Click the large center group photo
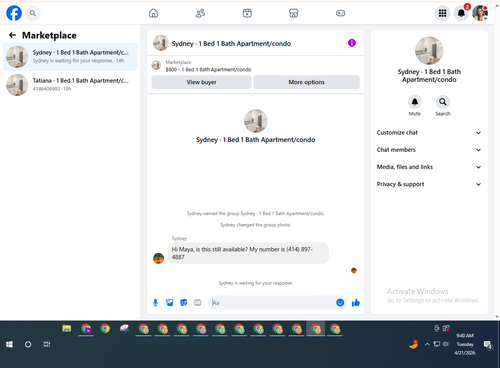The width and height of the screenshot is (500, 368). click(x=256, y=121)
